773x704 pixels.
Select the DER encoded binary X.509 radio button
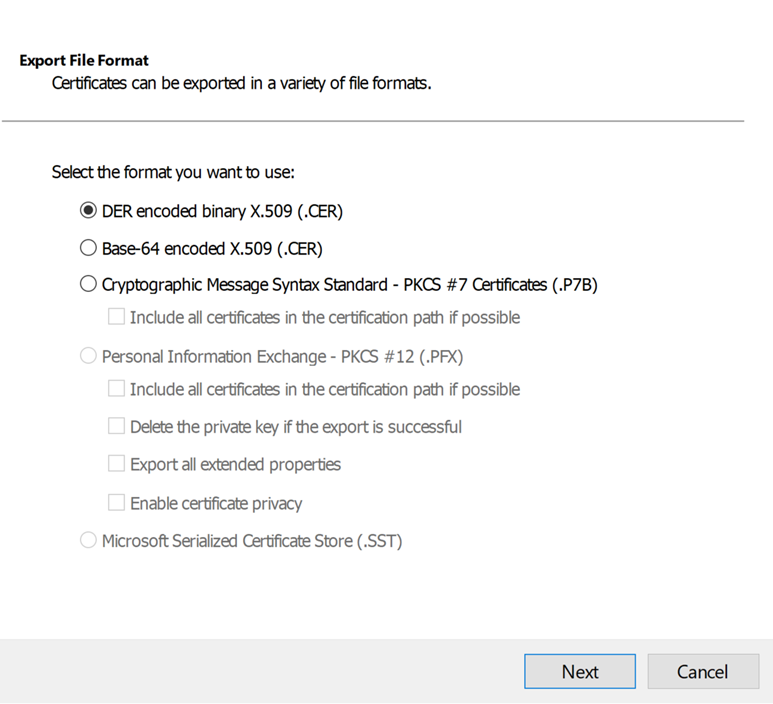click(88, 211)
